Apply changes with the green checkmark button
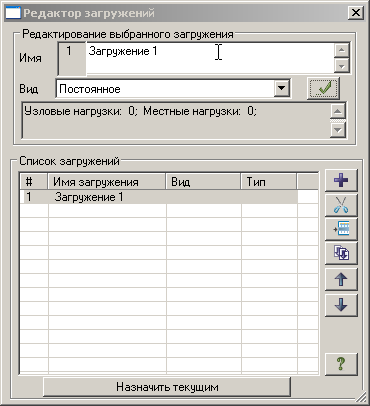This screenshot has height=406, width=370. tap(323, 88)
